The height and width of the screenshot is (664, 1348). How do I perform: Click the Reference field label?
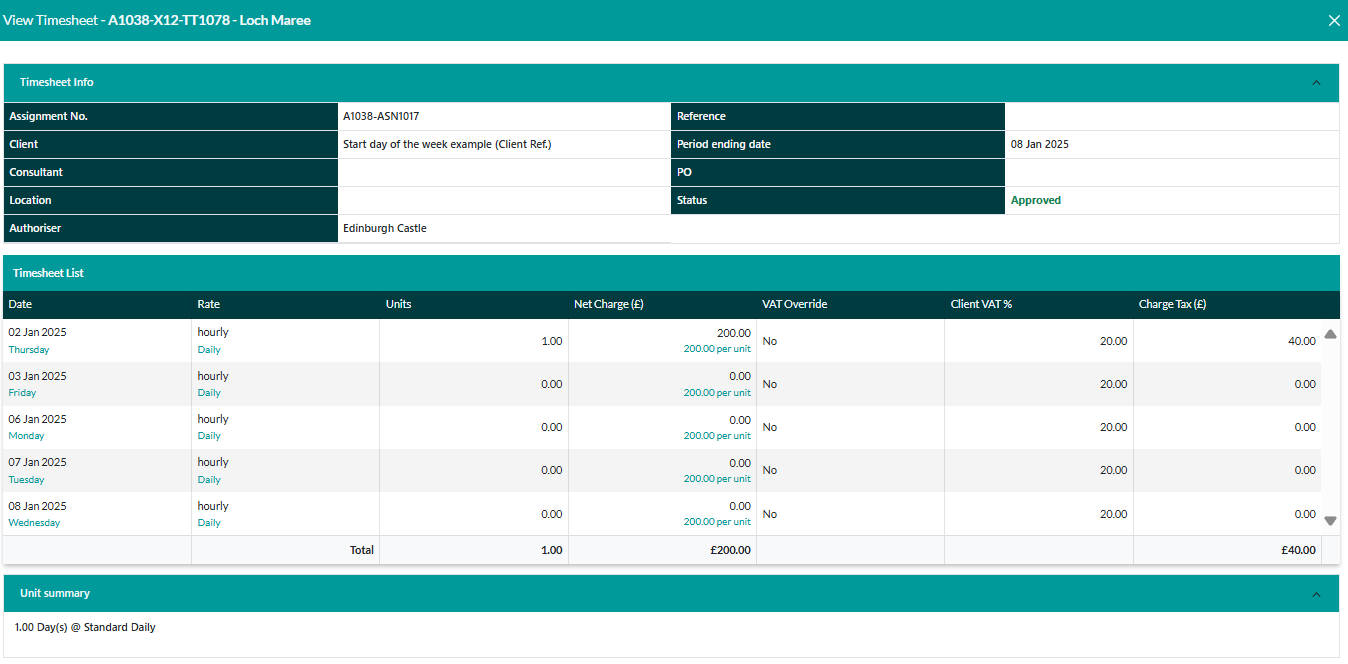point(701,116)
